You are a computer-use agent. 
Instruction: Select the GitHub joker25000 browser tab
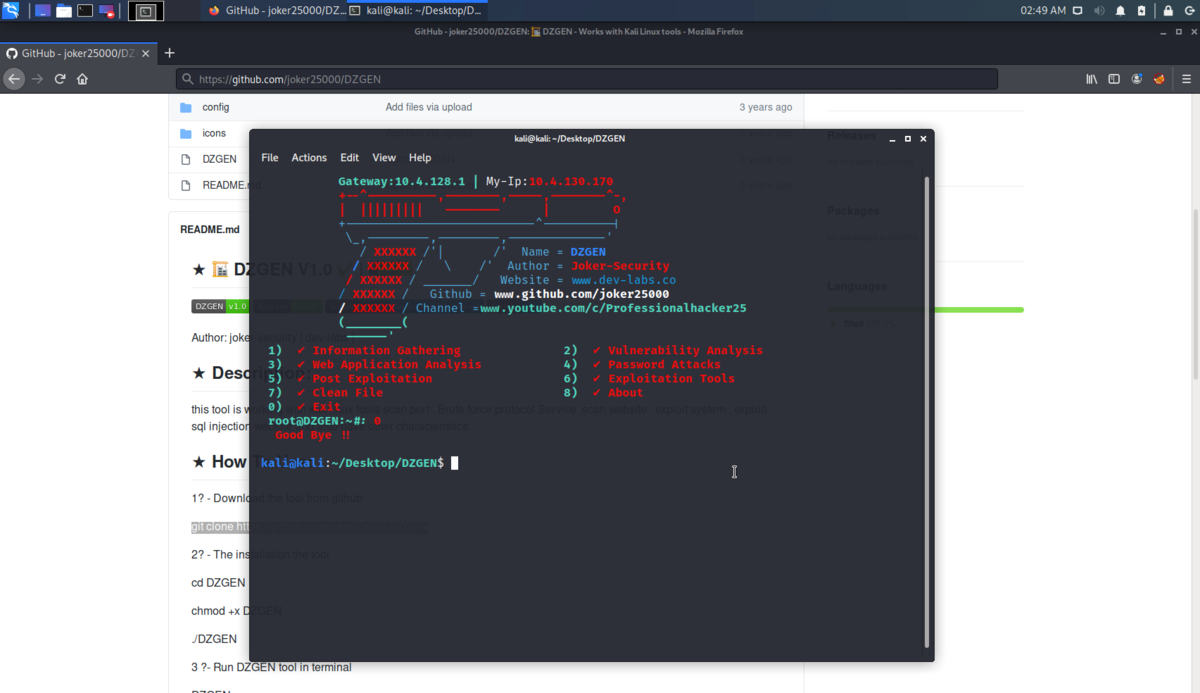tap(70, 53)
